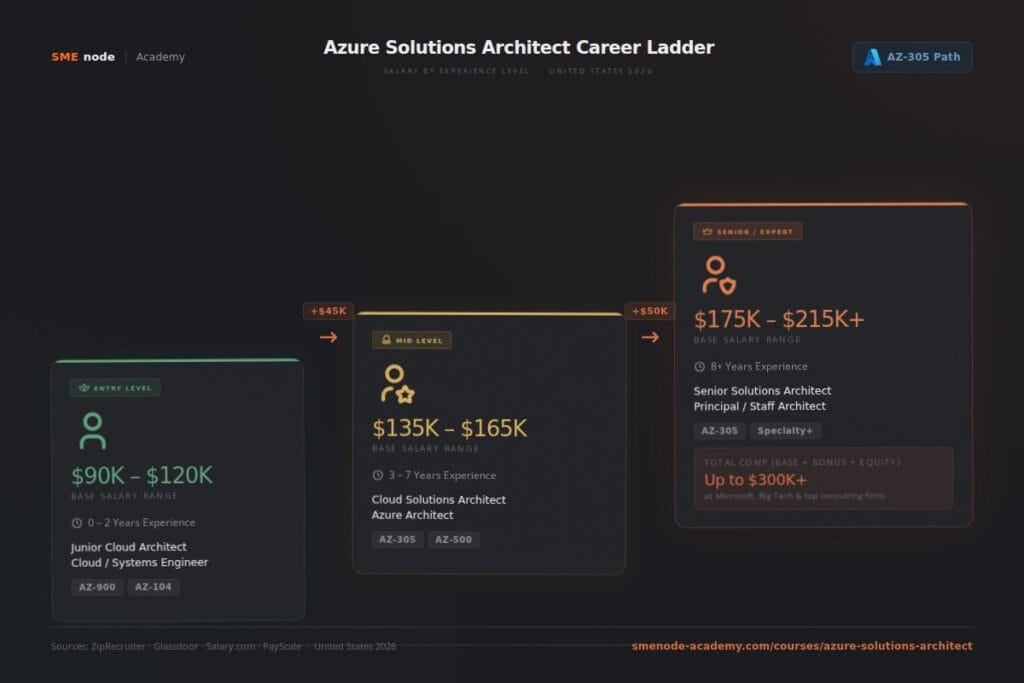1024x683 pixels.
Task: Click the Principal / Staff Architect title
Action: pyautogui.click(x=760, y=406)
